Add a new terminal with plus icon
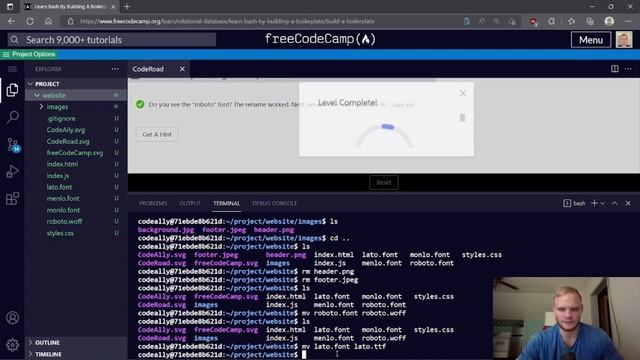The image size is (640, 360). tap(594, 203)
